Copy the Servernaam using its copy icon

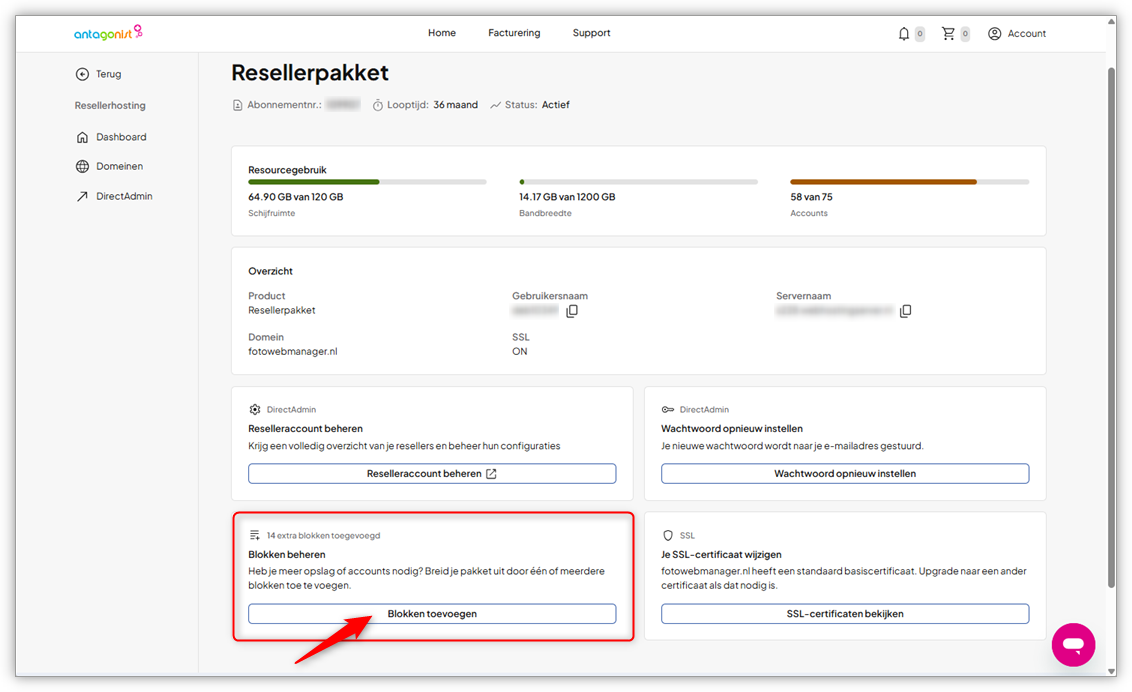[x=905, y=310]
